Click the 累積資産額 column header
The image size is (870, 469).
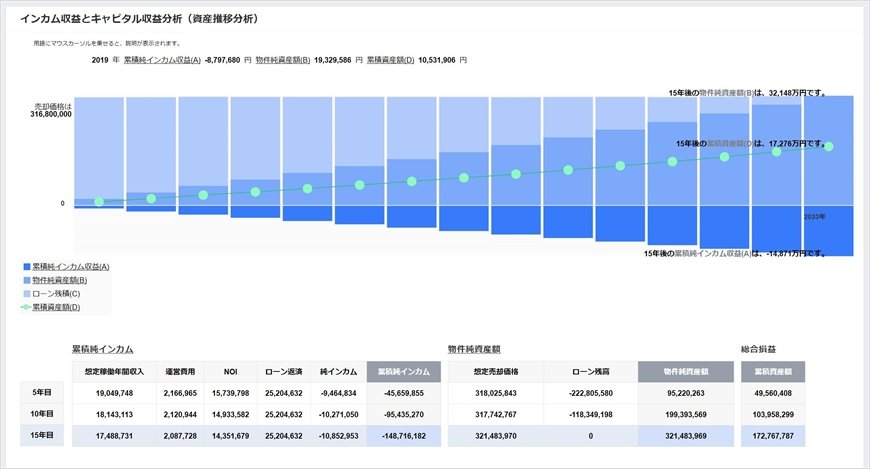tap(772, 372)
